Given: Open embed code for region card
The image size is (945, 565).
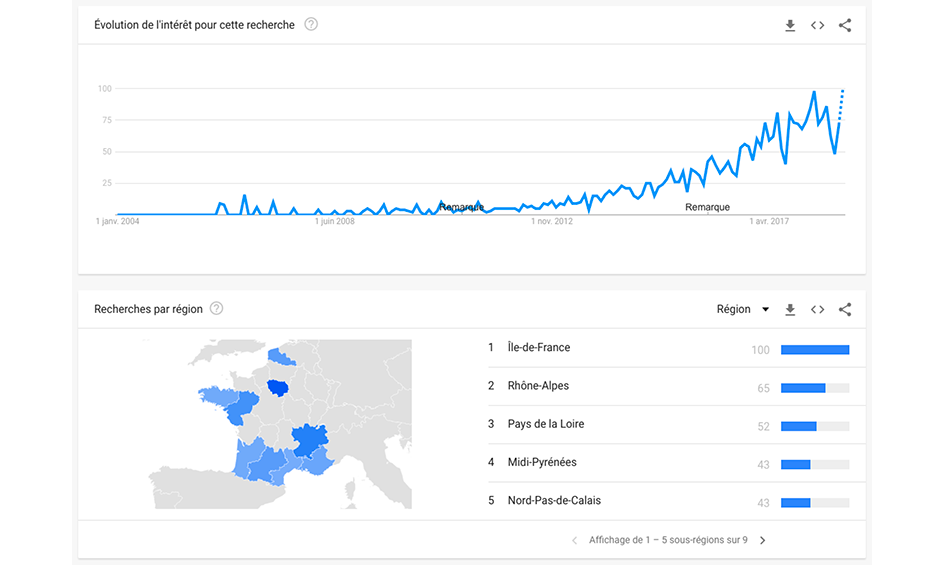Looking at the screenshot, I should [817, 310].
